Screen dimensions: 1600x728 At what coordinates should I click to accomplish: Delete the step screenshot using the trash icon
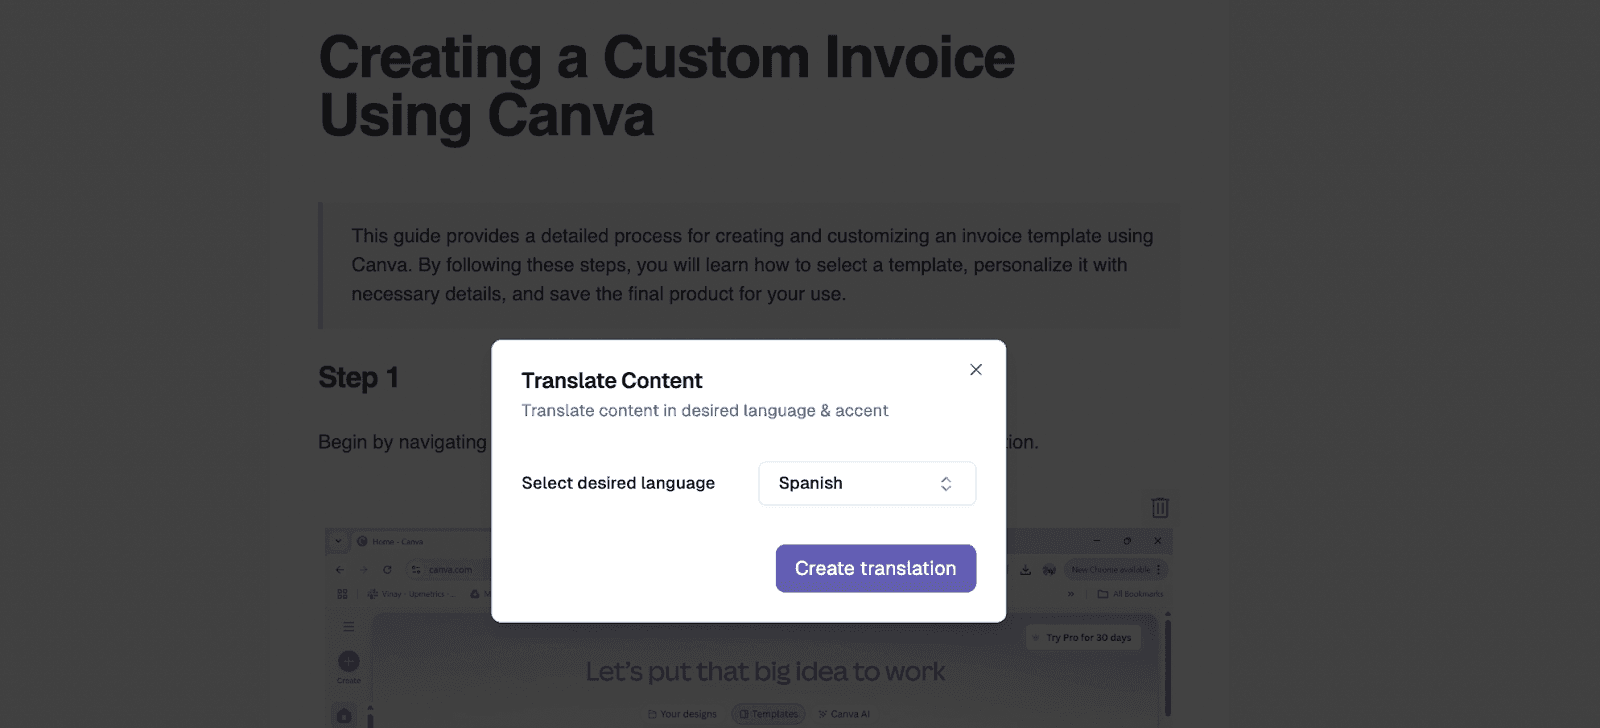tap(1160, 507)
